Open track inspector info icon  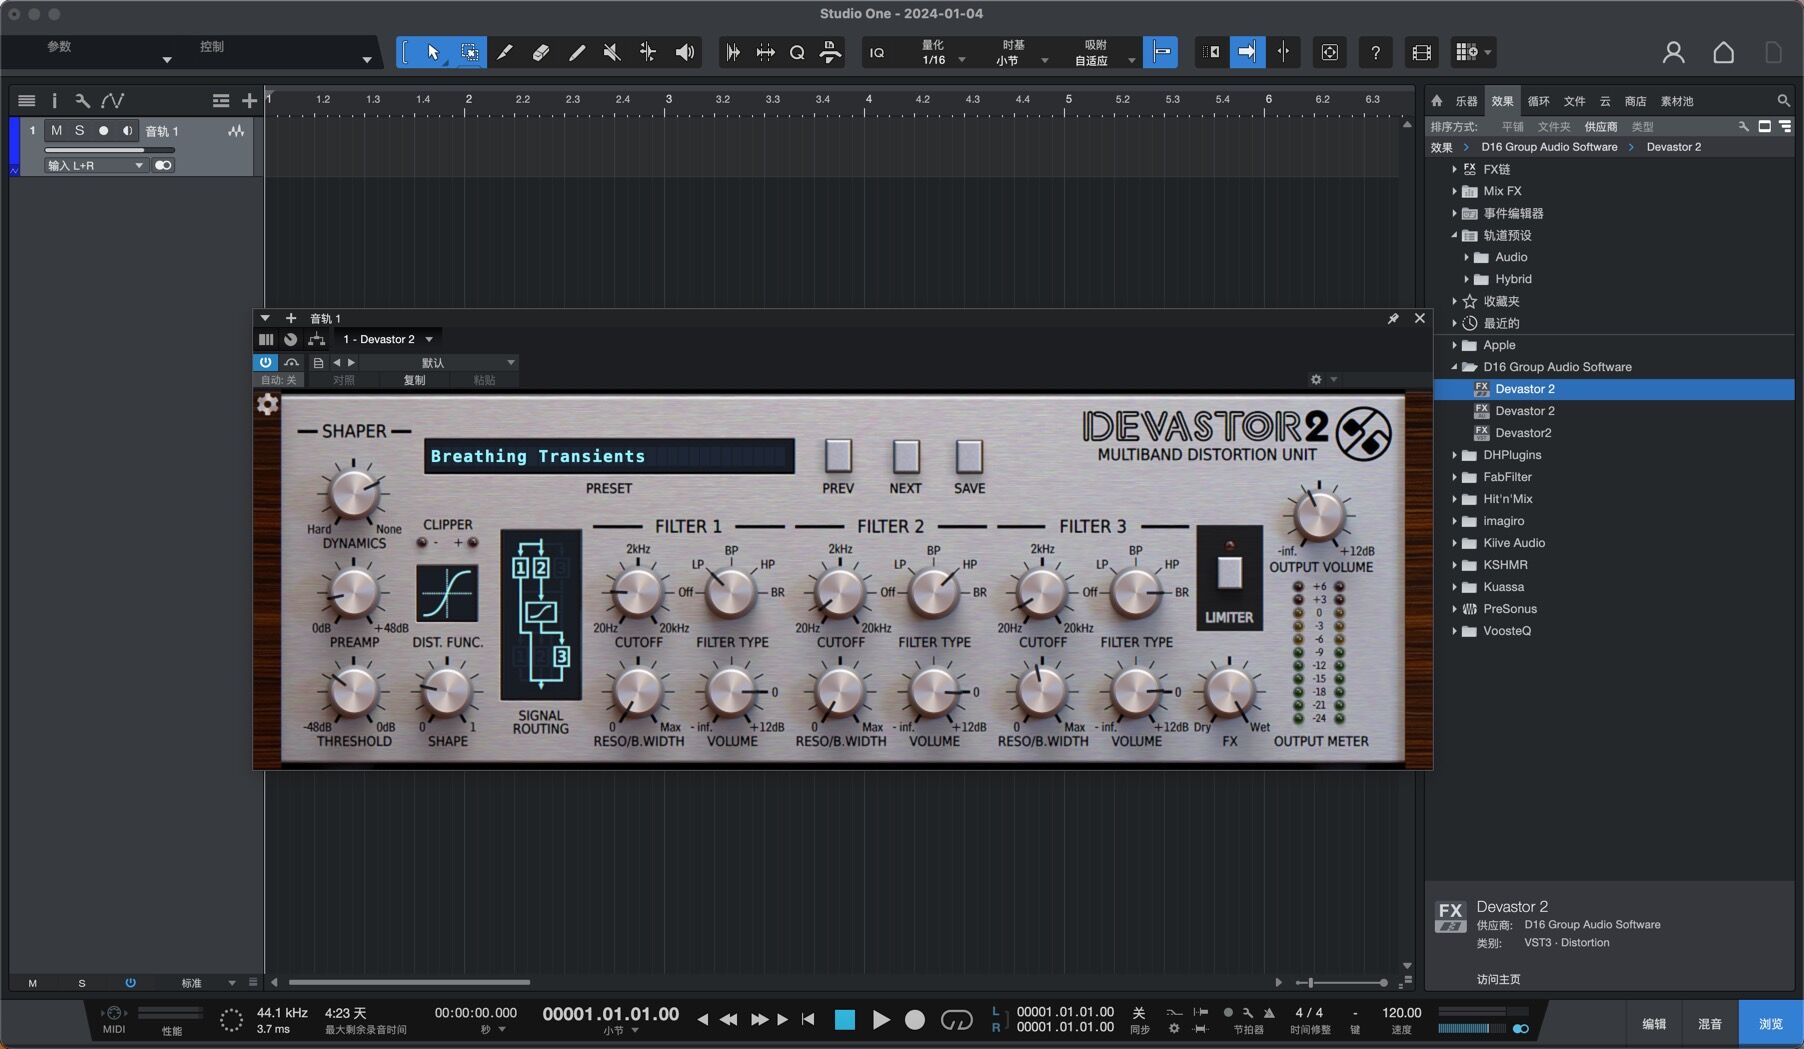coord(54,100)
